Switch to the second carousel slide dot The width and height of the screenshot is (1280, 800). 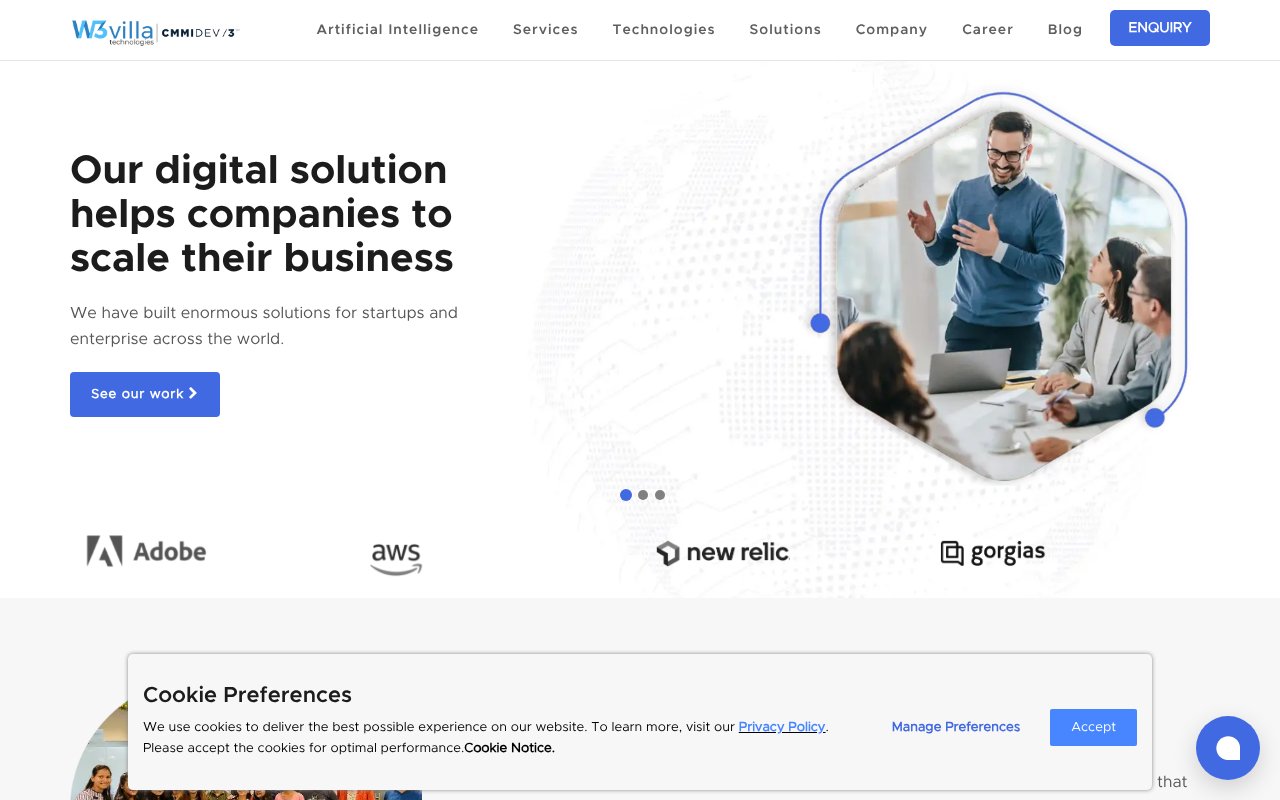[x=643, y=495]
